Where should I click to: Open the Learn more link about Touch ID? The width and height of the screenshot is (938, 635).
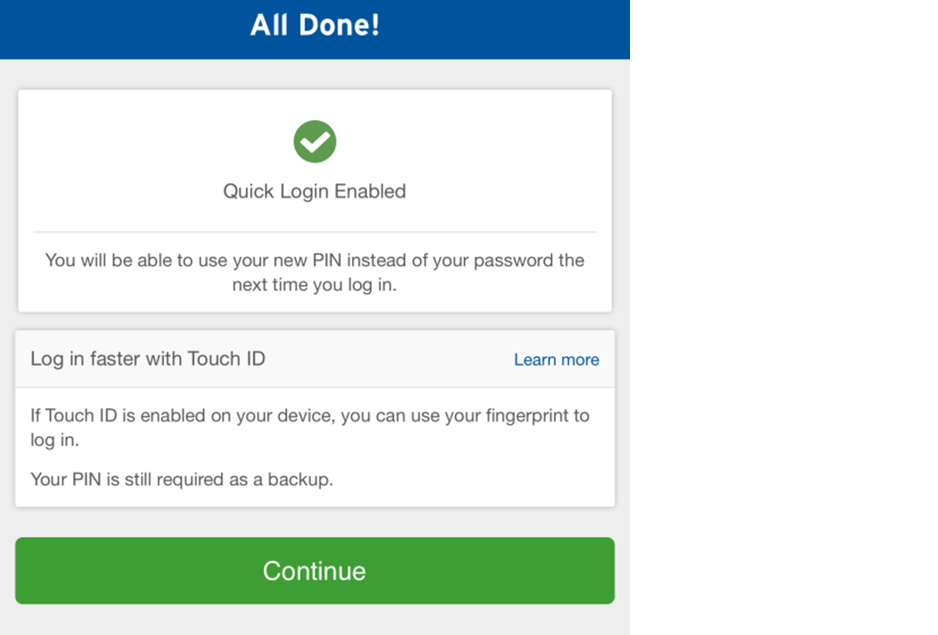click(556, 360)
